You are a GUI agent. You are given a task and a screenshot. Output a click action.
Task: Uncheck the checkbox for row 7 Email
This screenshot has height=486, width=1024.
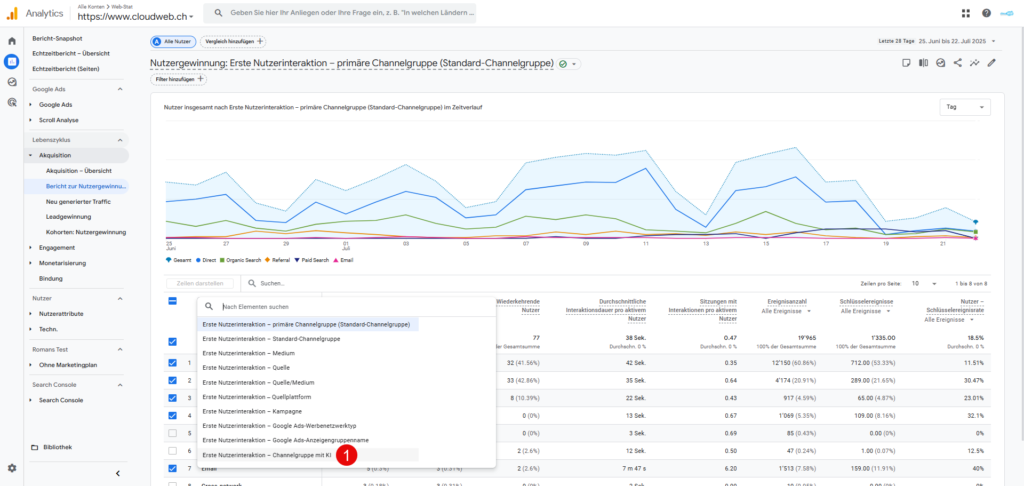(173, 467)
